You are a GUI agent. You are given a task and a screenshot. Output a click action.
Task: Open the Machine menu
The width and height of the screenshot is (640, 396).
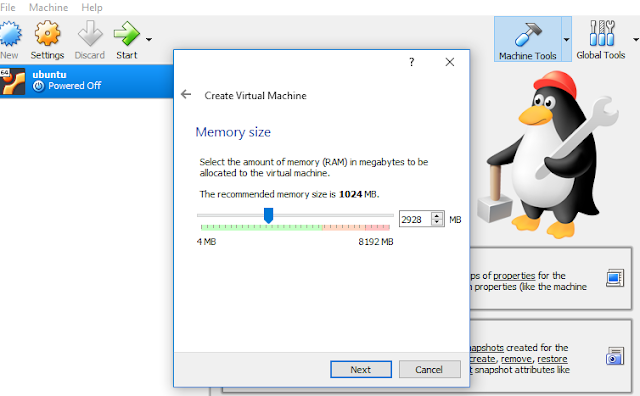[x=49, y=7]
